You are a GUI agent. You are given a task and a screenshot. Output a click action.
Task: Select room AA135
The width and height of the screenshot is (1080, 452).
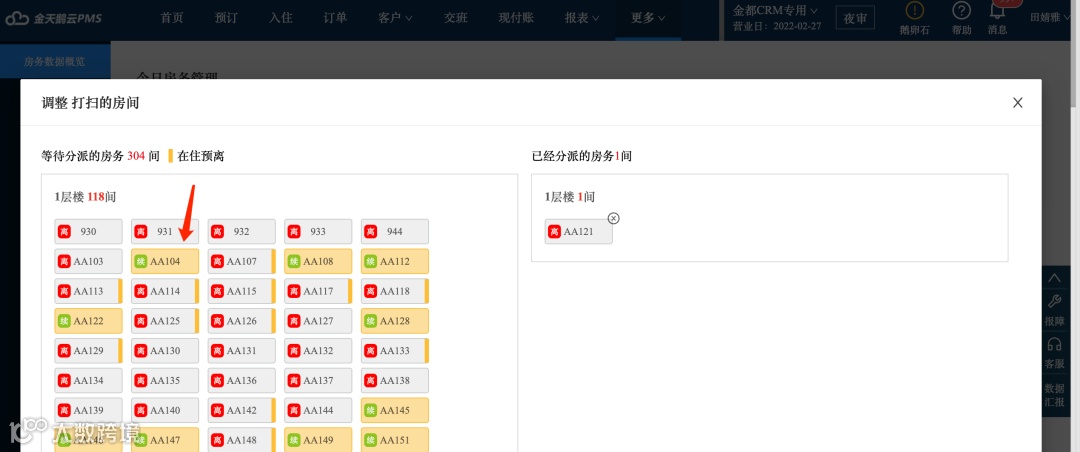pyautogui.click(x=165, y=380)
